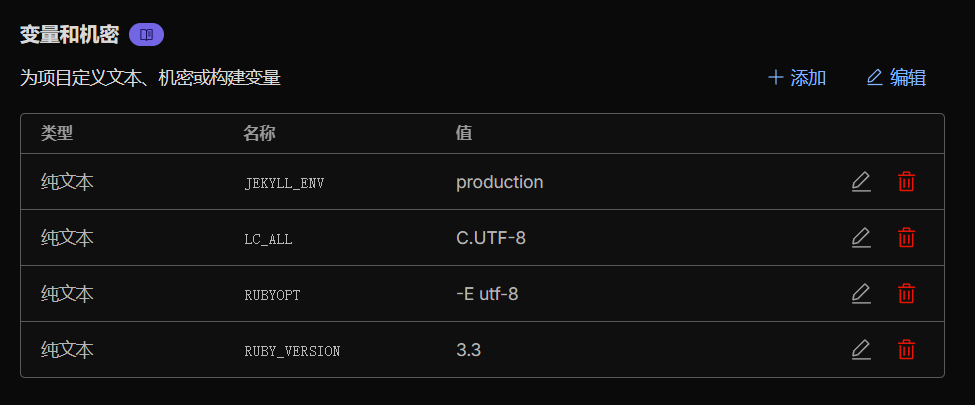Delete the JEKYLL_ENV variable
Viewport: 975px width, 405px height.
(906, 182)
